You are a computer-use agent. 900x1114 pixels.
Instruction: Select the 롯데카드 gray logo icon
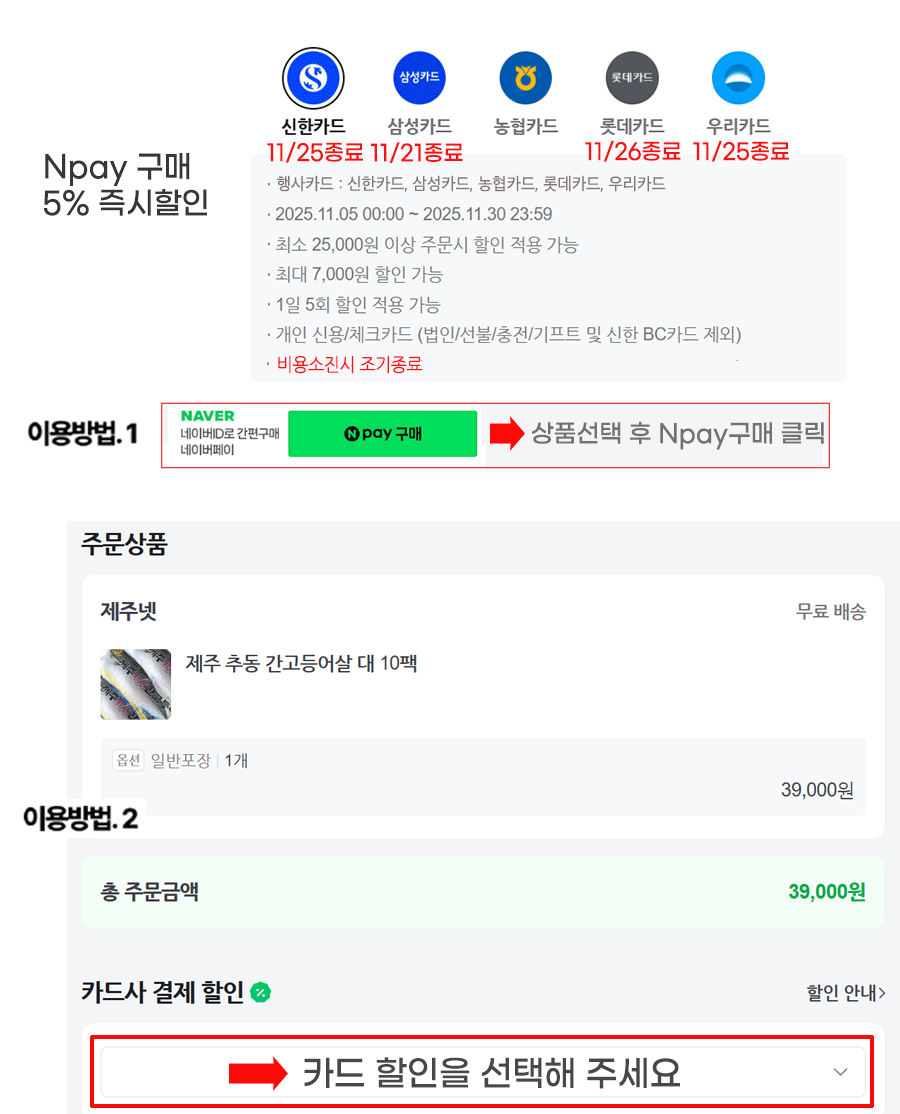pyautogui.click(x=632, y=77)
